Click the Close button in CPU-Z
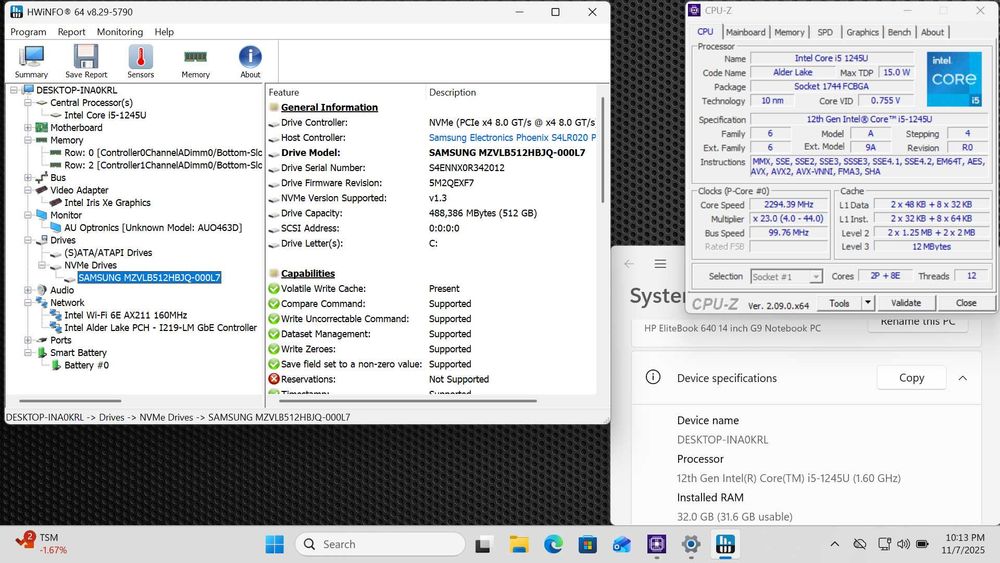The width and height of the screenshot is (1000, 563). [x=966, y=303]
